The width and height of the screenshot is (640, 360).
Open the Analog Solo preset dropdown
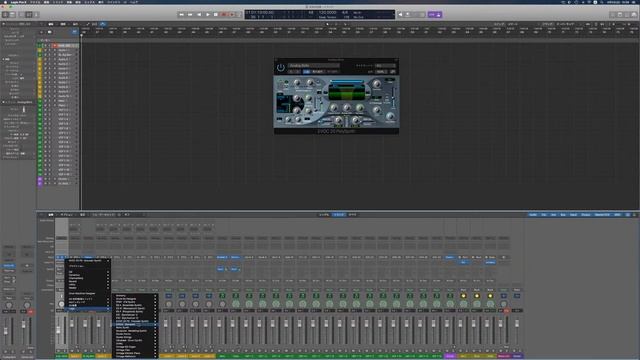313,65
